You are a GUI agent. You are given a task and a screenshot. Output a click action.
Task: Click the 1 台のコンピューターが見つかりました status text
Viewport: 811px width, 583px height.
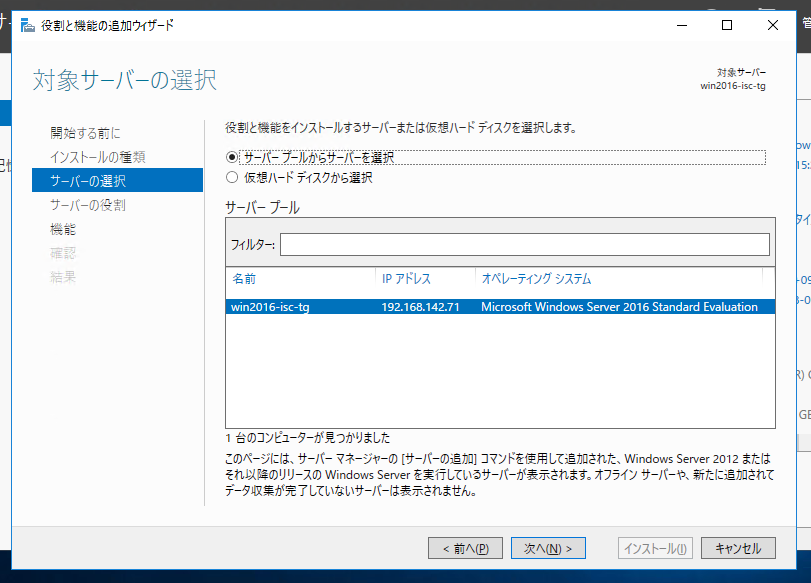tap(308, 438)
